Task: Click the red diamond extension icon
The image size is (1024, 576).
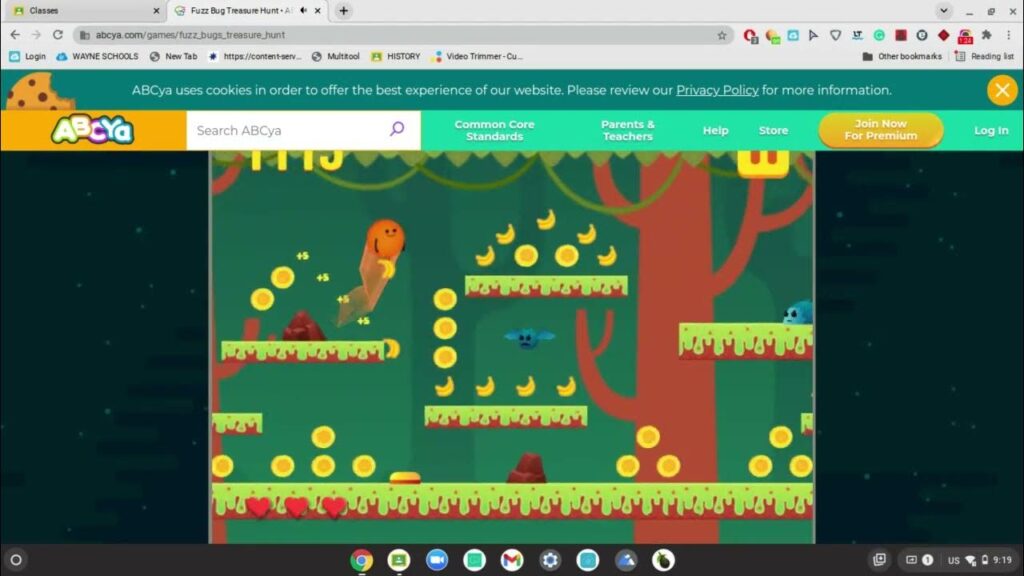Action: pyautogui.click(x=943, y=35)
